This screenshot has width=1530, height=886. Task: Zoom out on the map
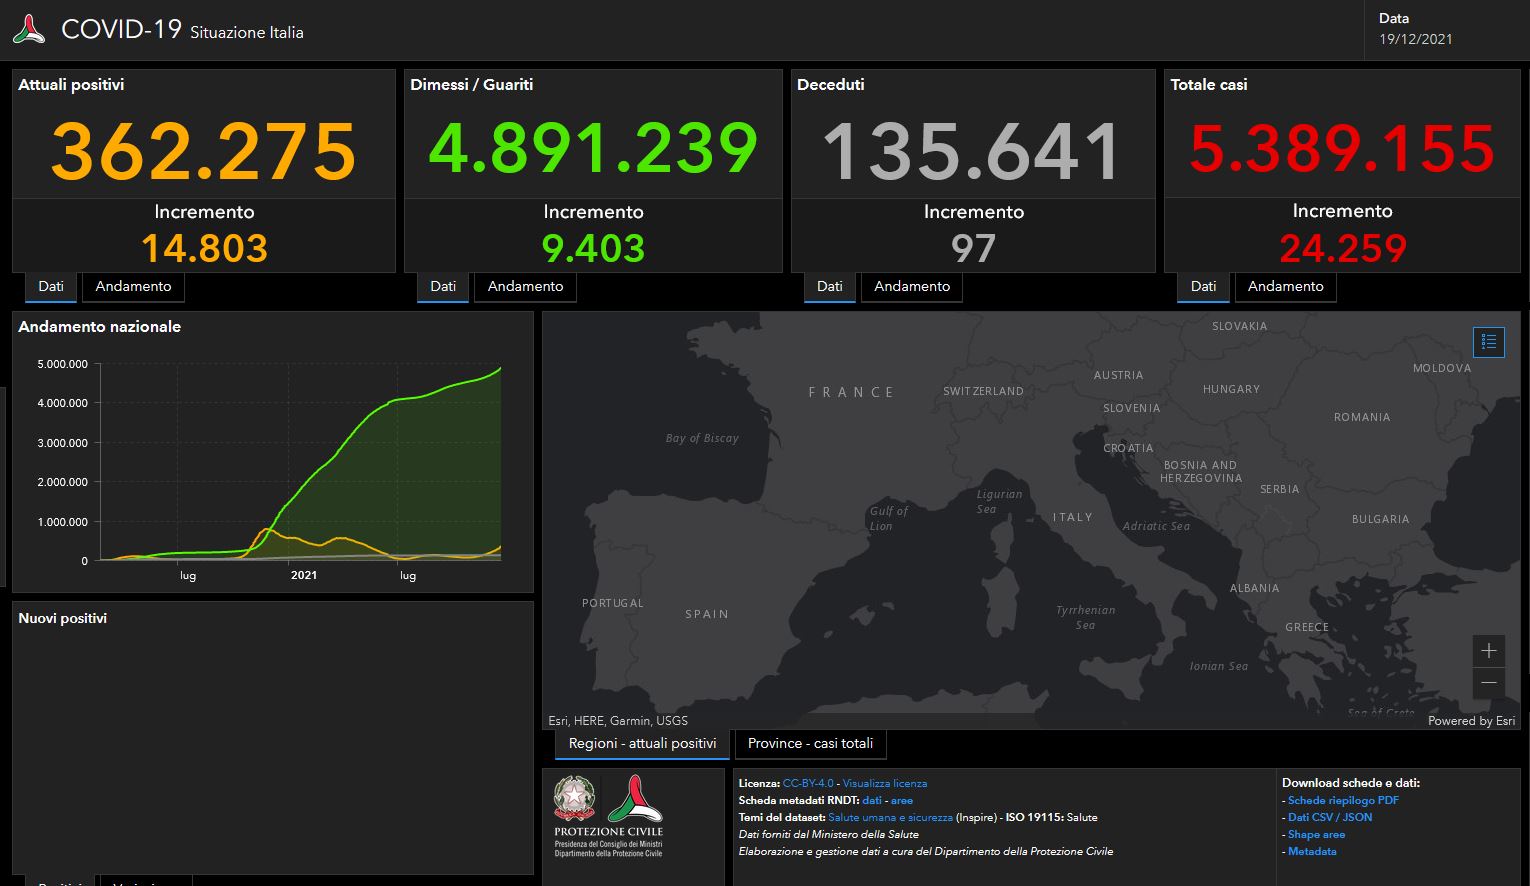coord(1488,683)
